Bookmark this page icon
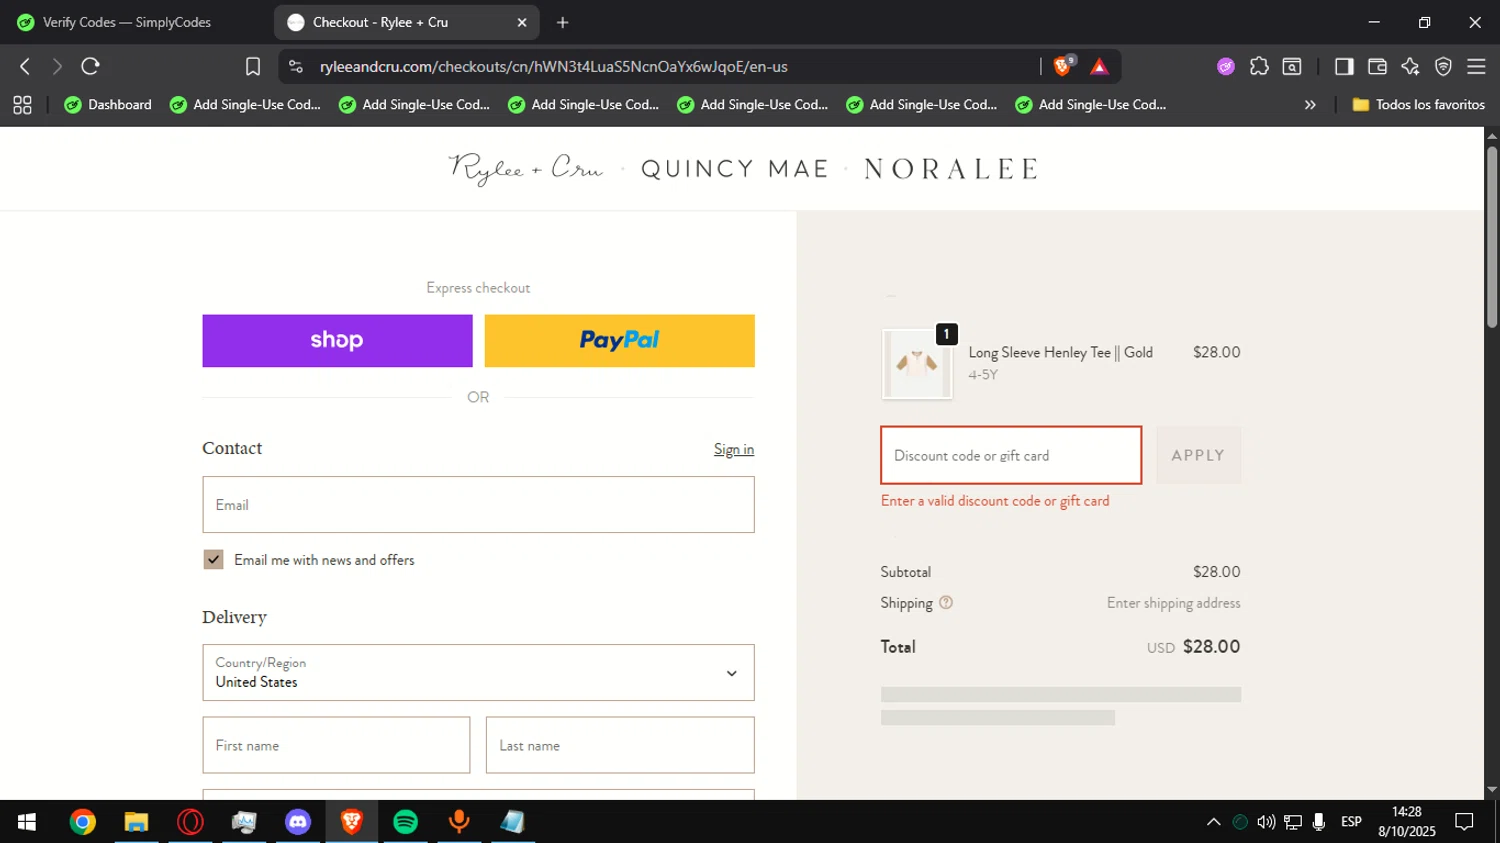The height and width of the screenshot is (843, 1500). [x=253, y=66]
